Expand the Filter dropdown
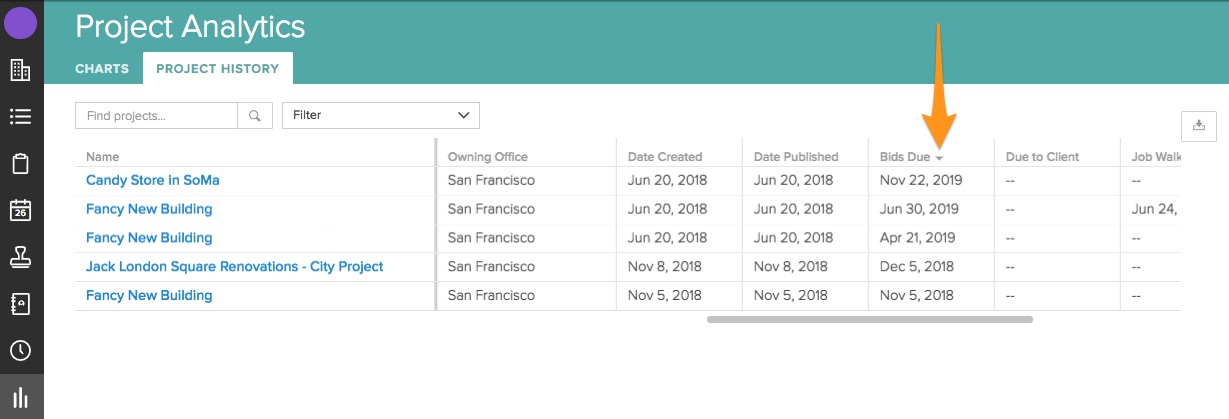Screen dimensions: 1229x419 pyautogui.click(x=380, y=116)
